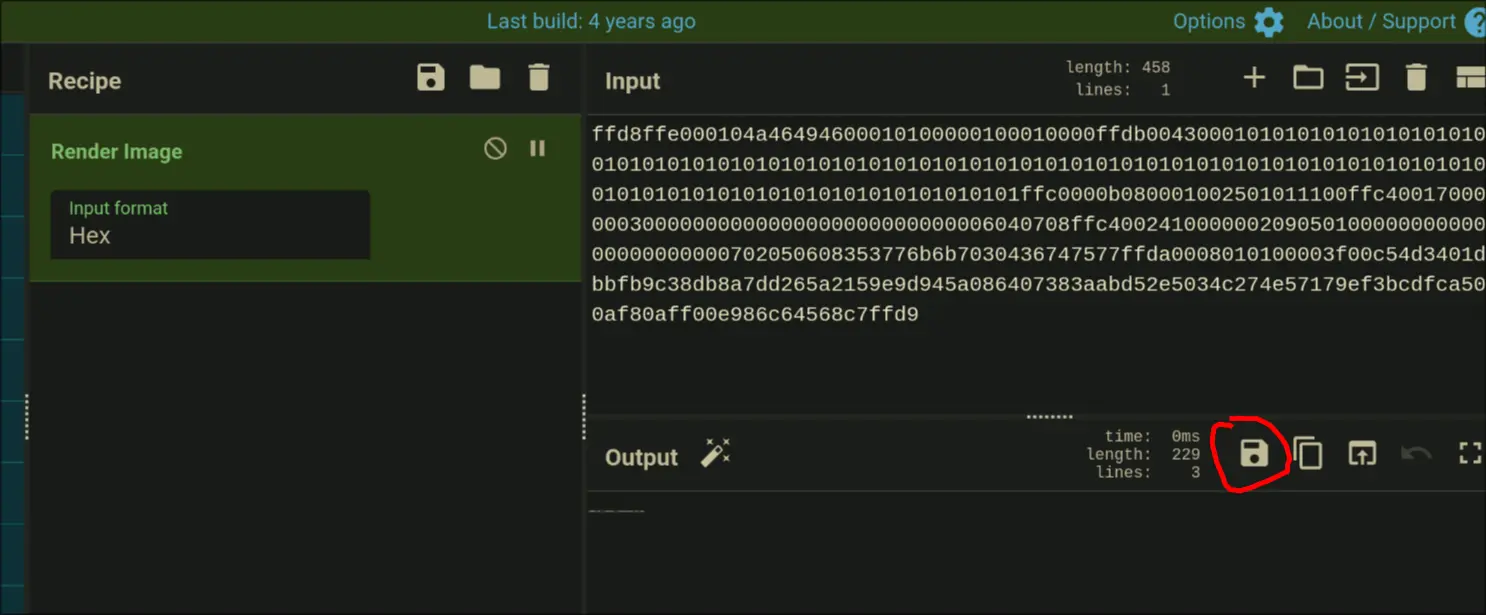This screenshot has height=615, width=1486.
Task: Undo the last output change
Action: coord(1416,454)
